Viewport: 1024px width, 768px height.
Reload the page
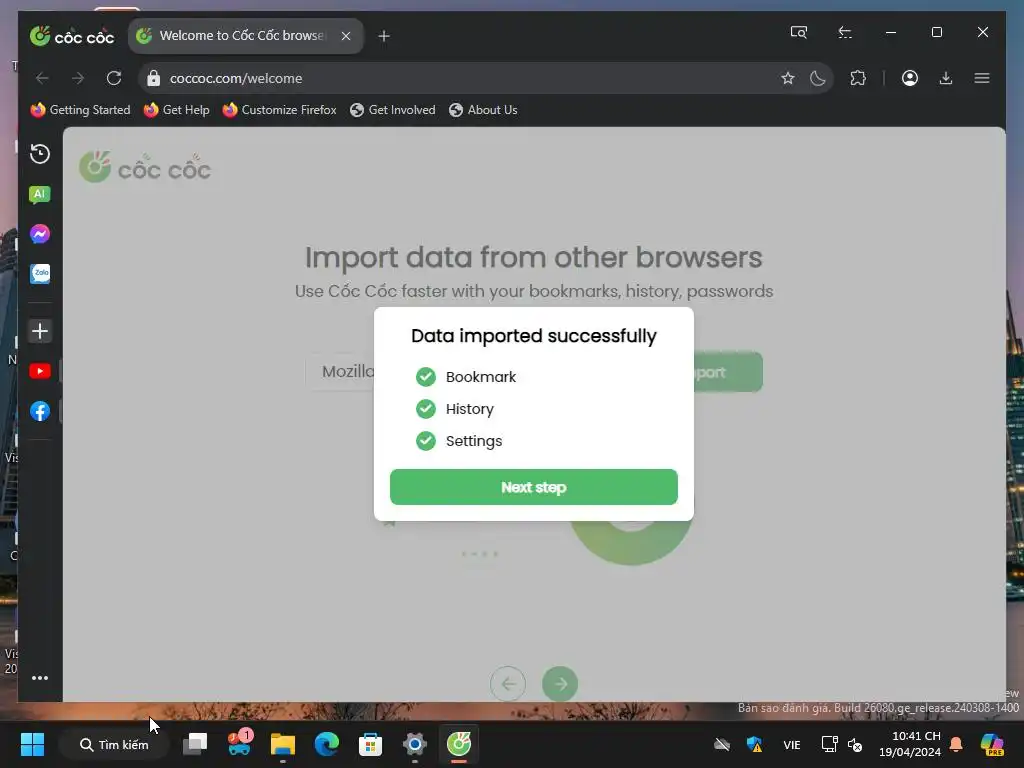pos(114,78)
